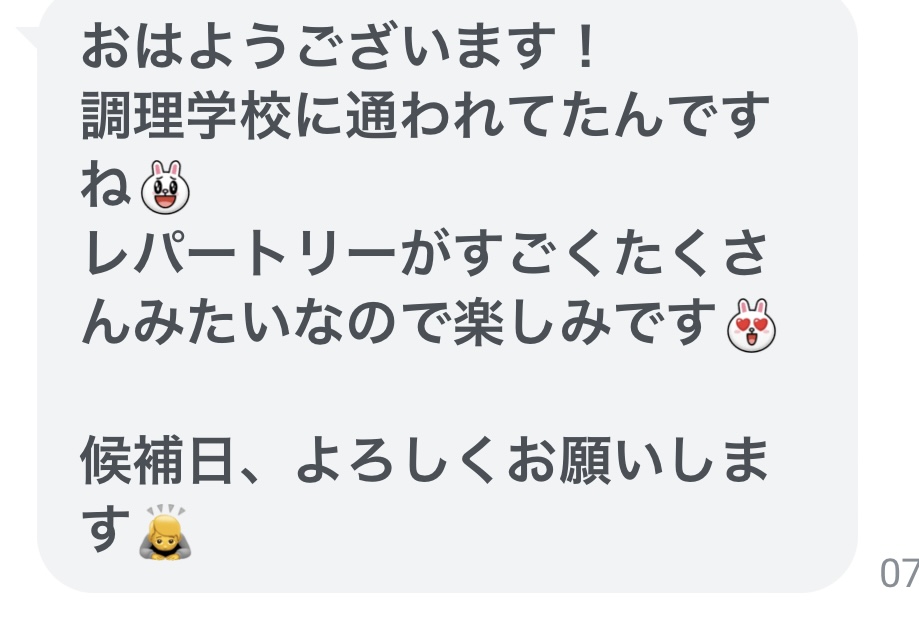
Task: Click the phrase 楽しみです
Action: pyautogui.click(x=584, y=322)
